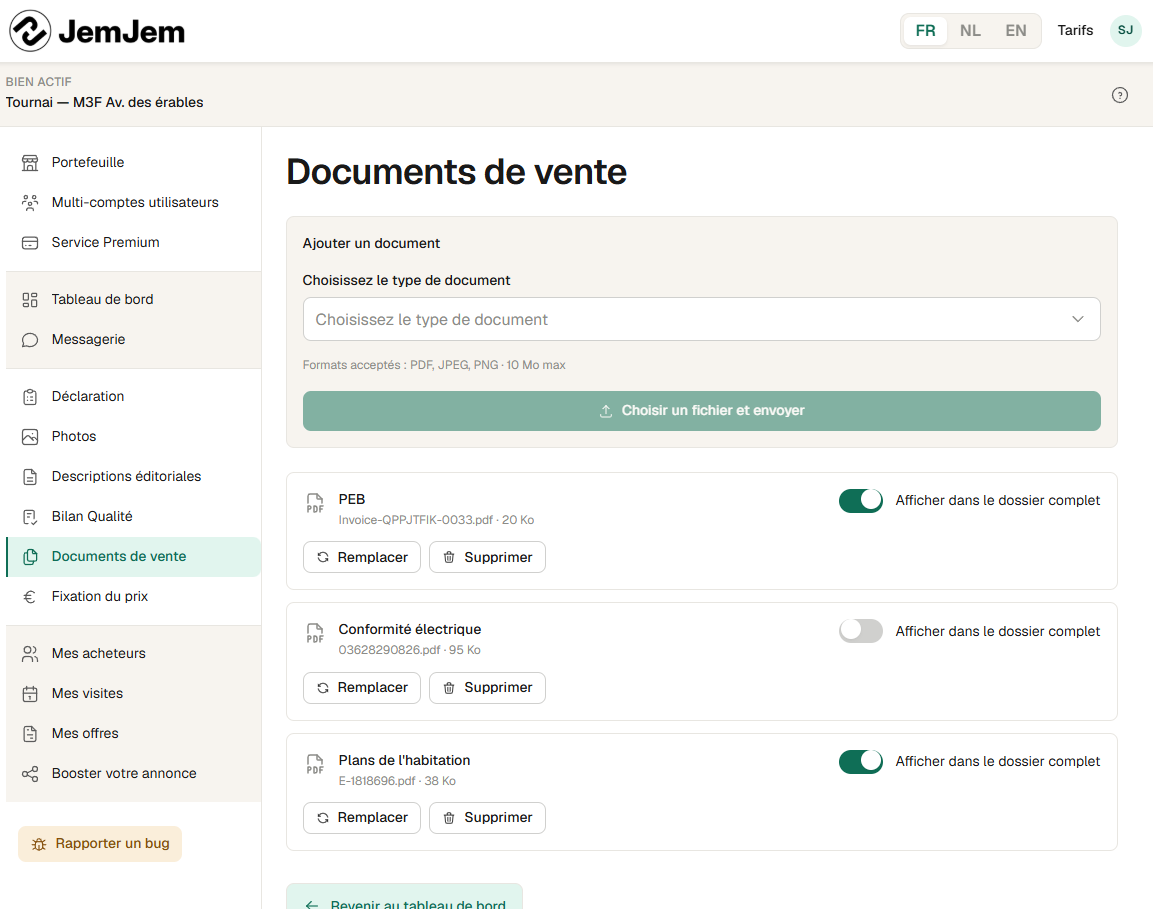Open the help question mark icon
Image resolution: width=1153 pixels, height=909 pixels.
(1119, 95)
